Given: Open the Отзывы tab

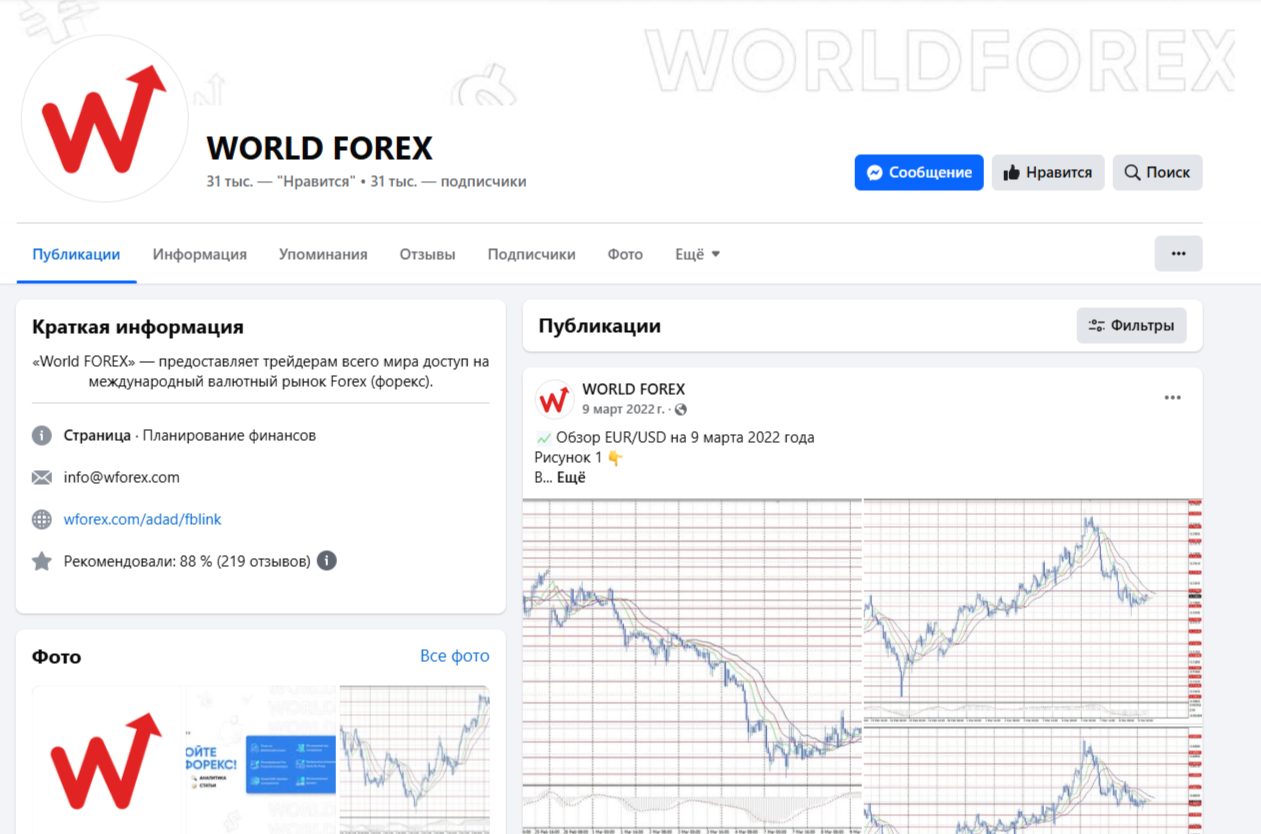Looking at the screenshot, I should [x=427, y=254].
